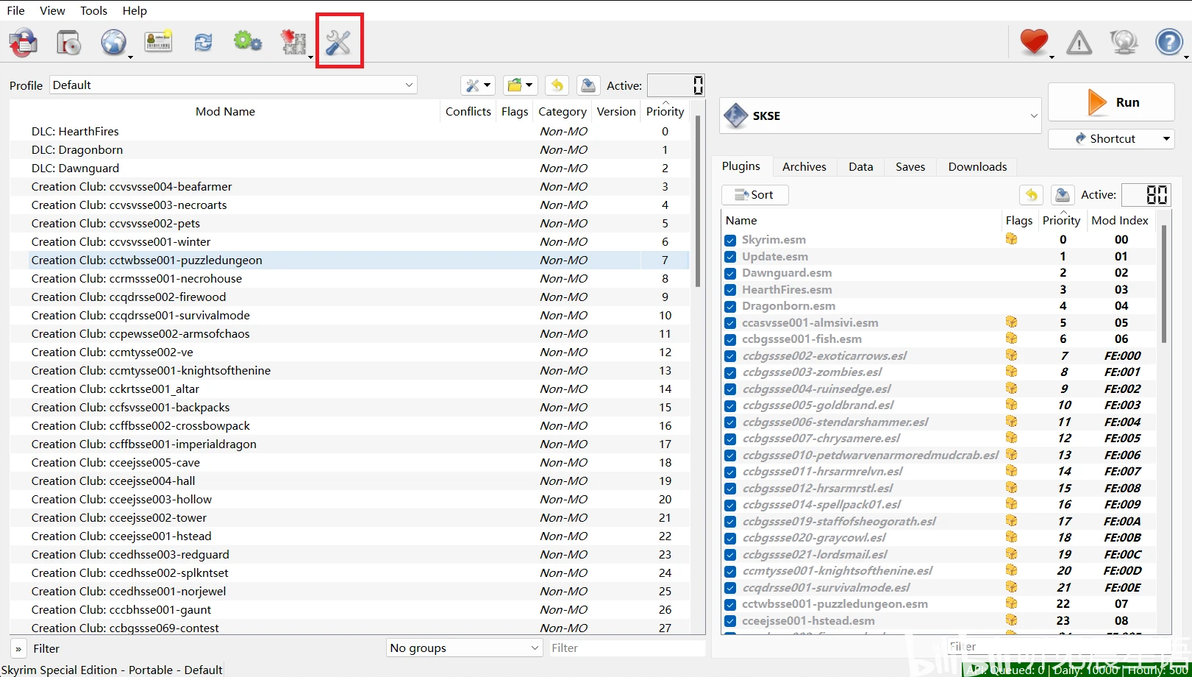Open mod list wrench actions dropdown

tap(478, 85)
